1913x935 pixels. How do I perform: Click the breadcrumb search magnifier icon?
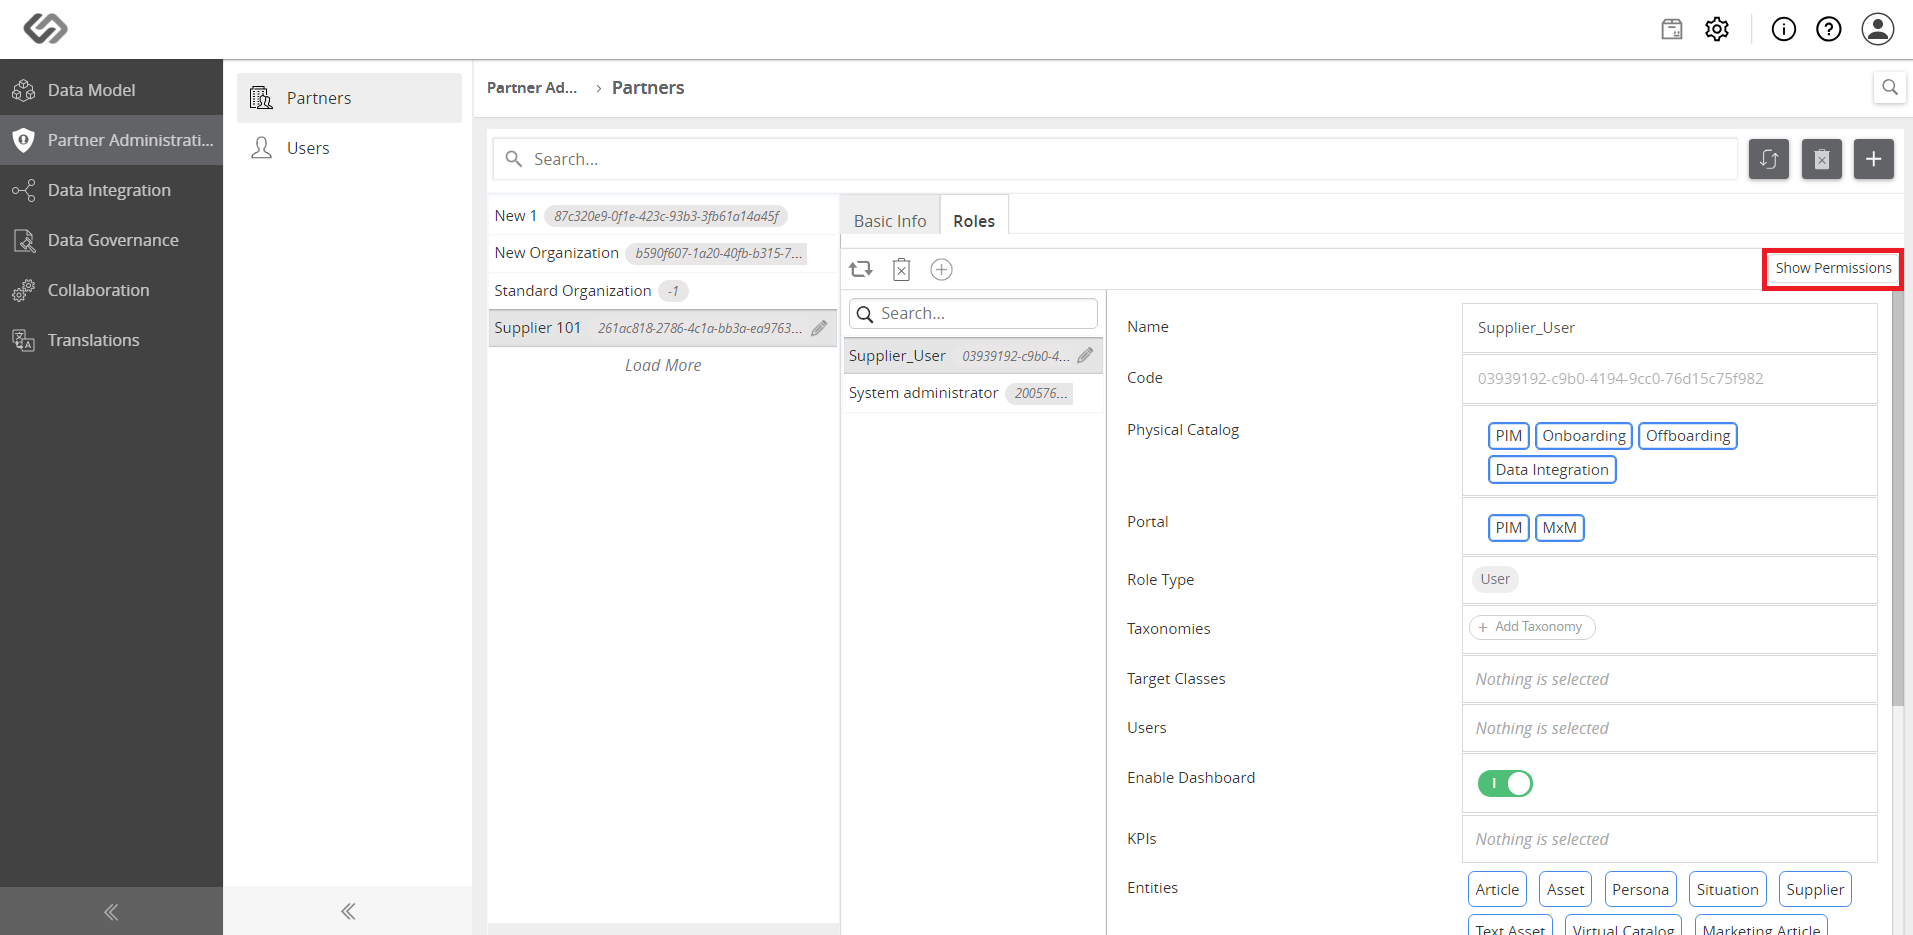coord(1889,87)
